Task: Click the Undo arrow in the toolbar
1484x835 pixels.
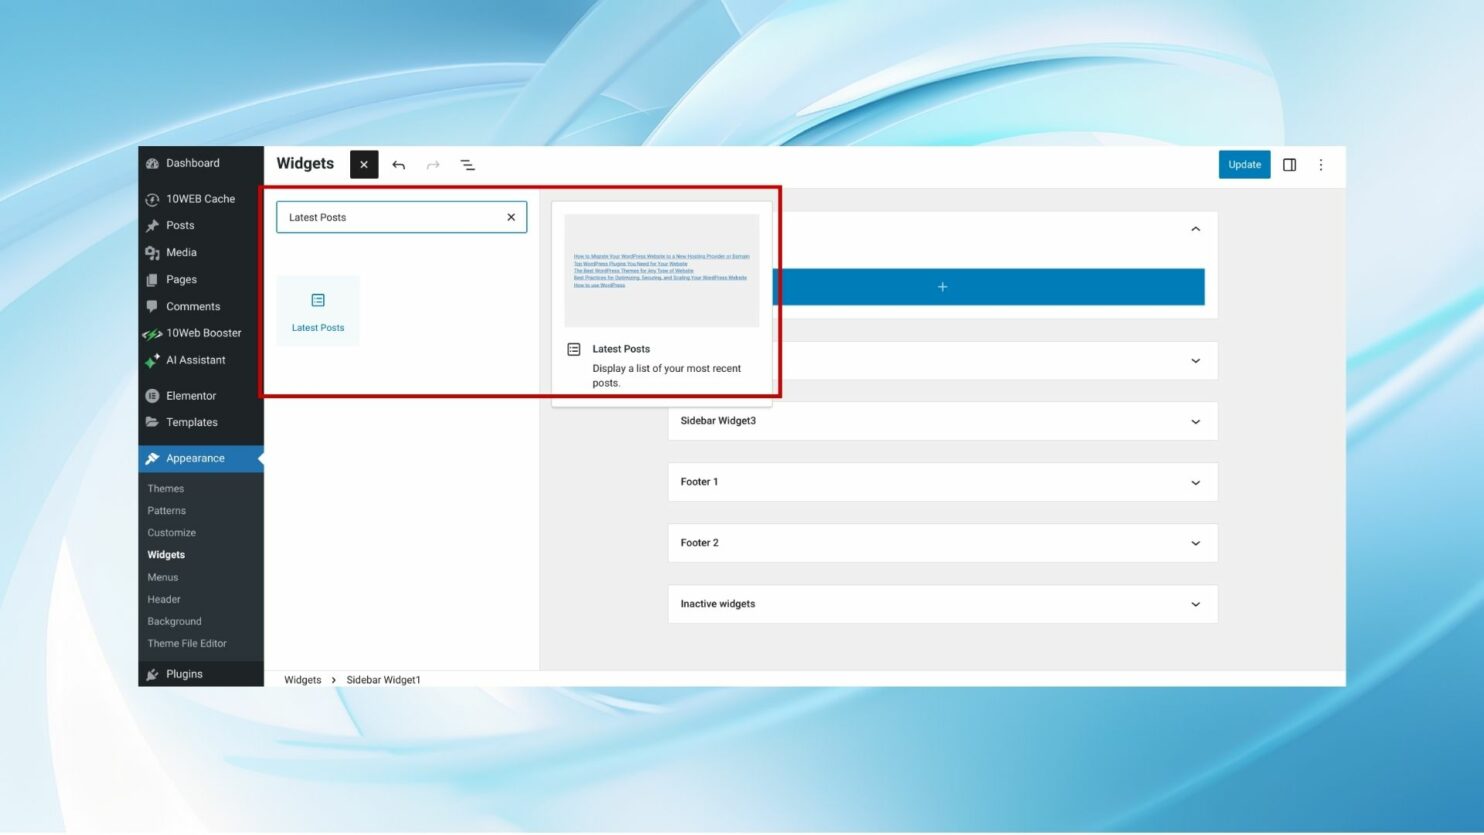Action: click(398, 164)
